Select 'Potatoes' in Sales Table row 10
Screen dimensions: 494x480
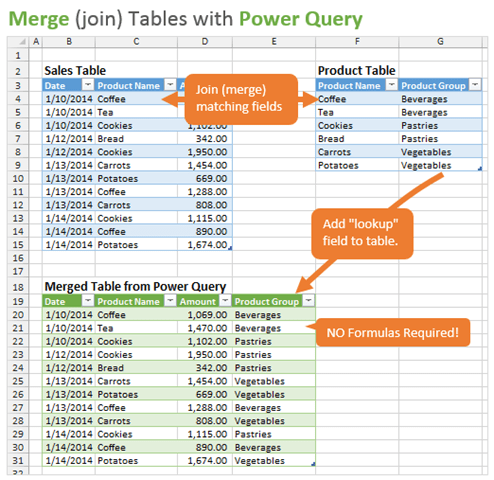[x=136, y=179]
